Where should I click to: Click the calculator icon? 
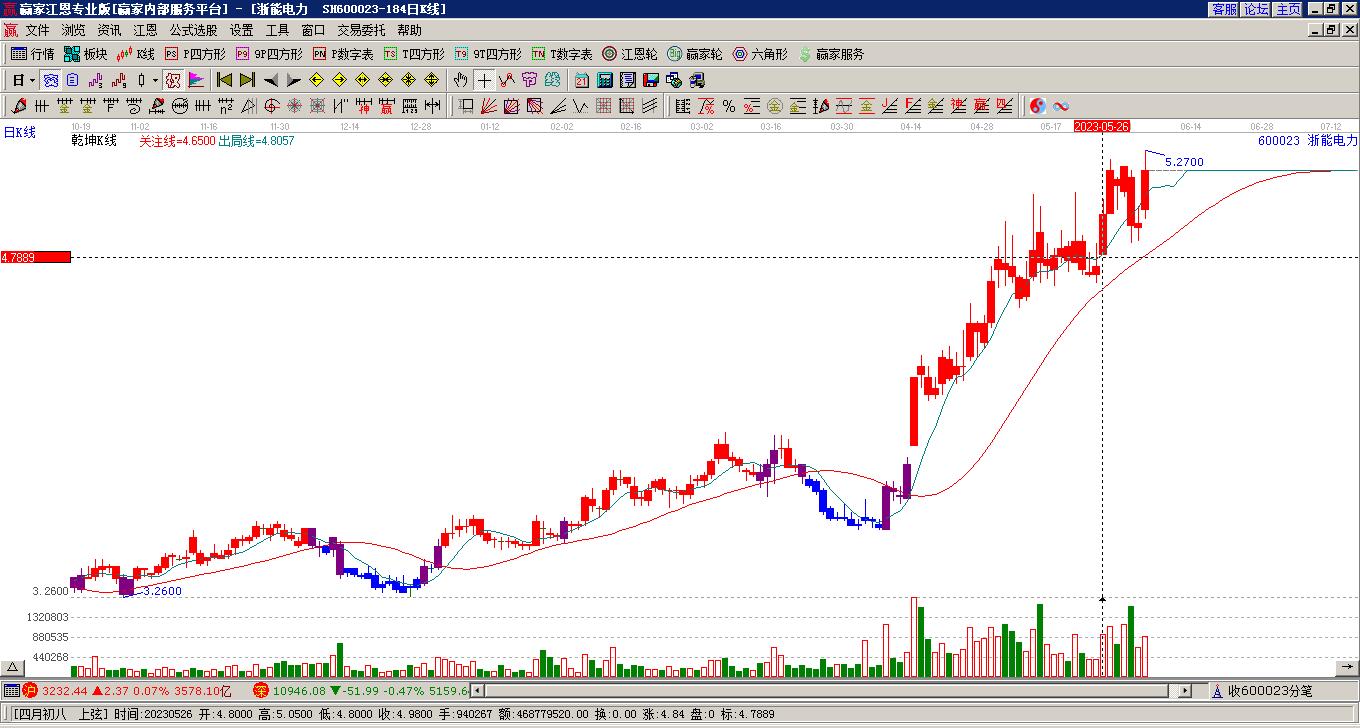click(x=604, y=80)
